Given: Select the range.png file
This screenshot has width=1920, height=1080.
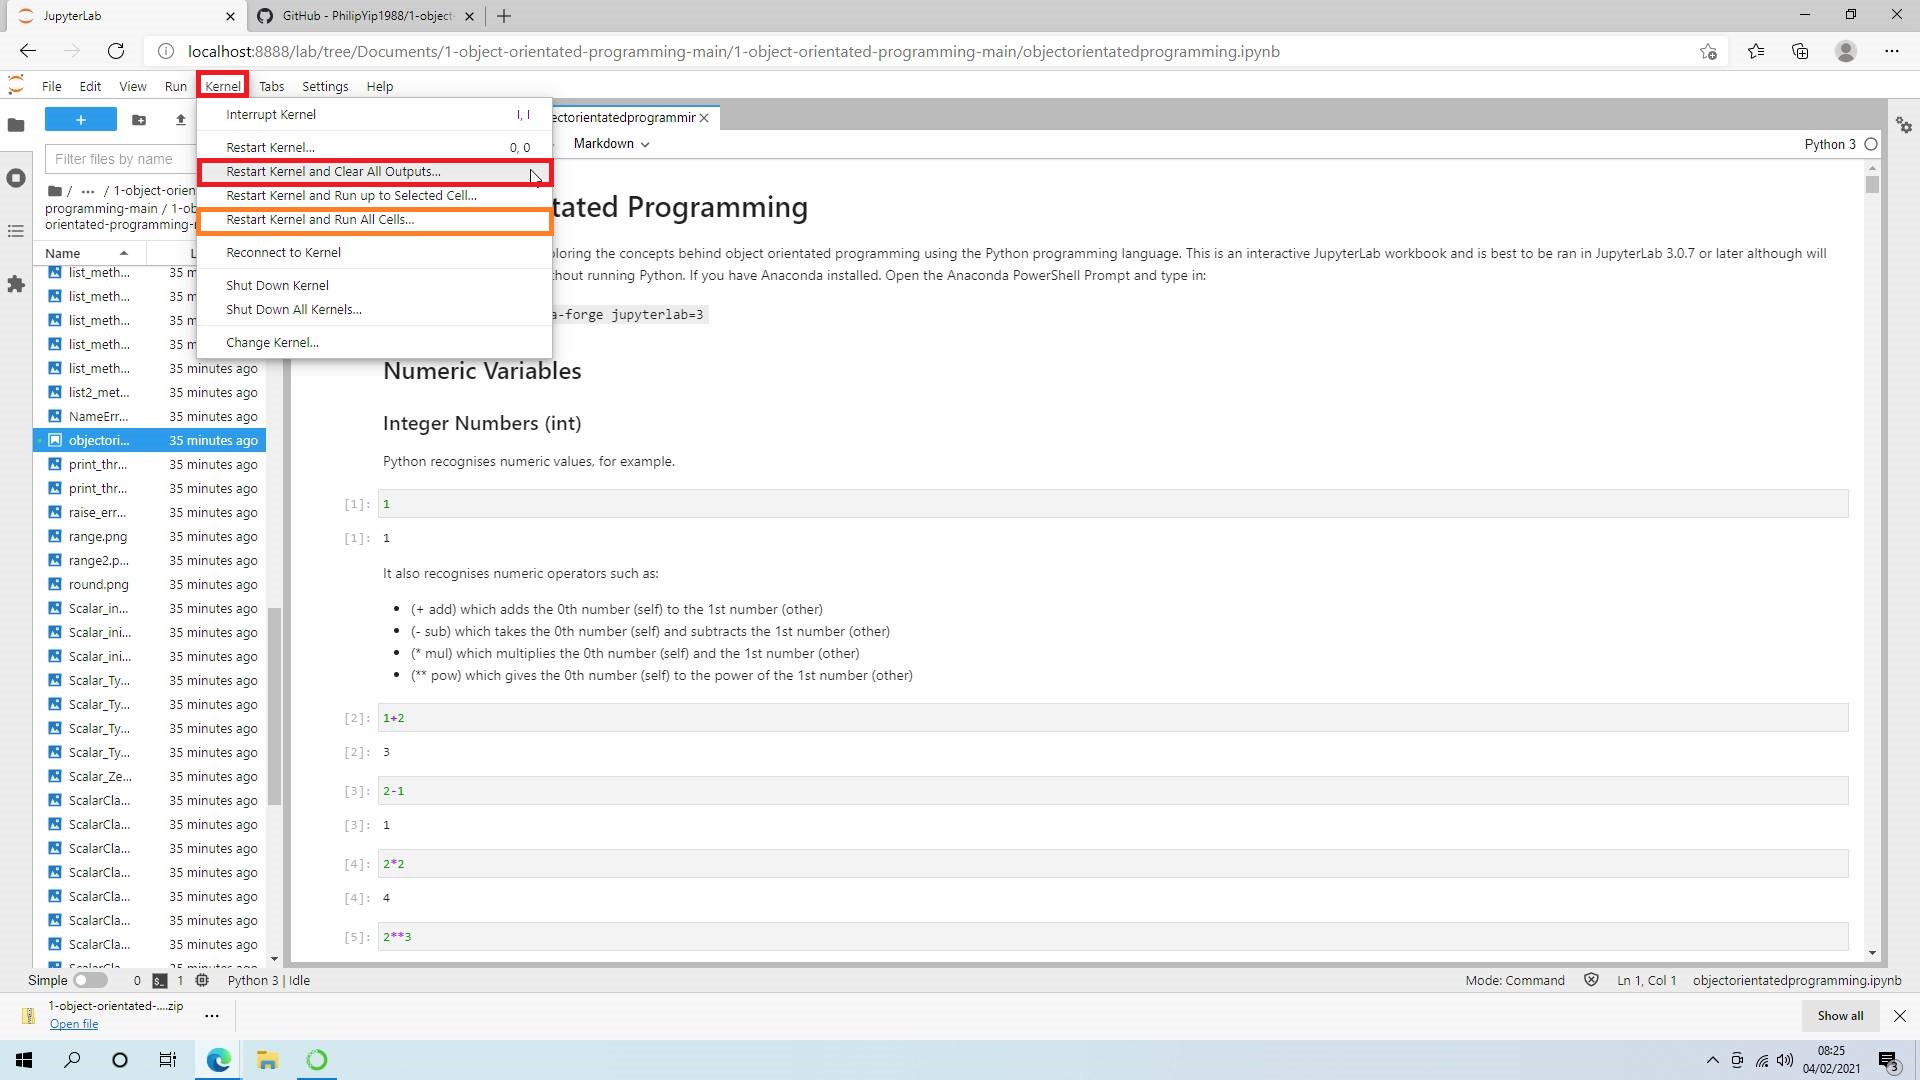Looking at the screenshot, I should coord(150,537).
